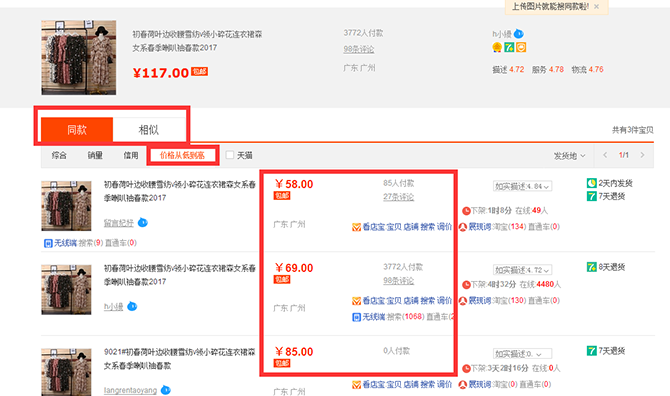The height and width of the screenshot is (396, 670).
Task: Click the 包邮 tag under ¥58.00
Action: pyautogui.click(x=282, y=196)
